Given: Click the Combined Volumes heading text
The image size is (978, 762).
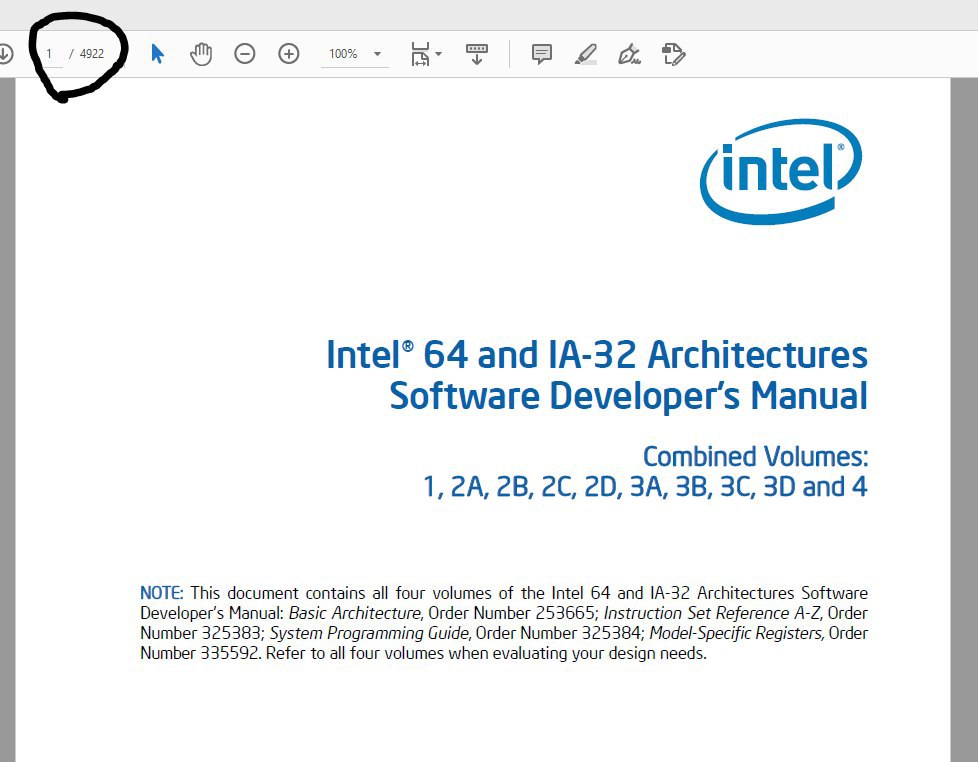Looking at the screenshot, I should (x=755, y=457).
